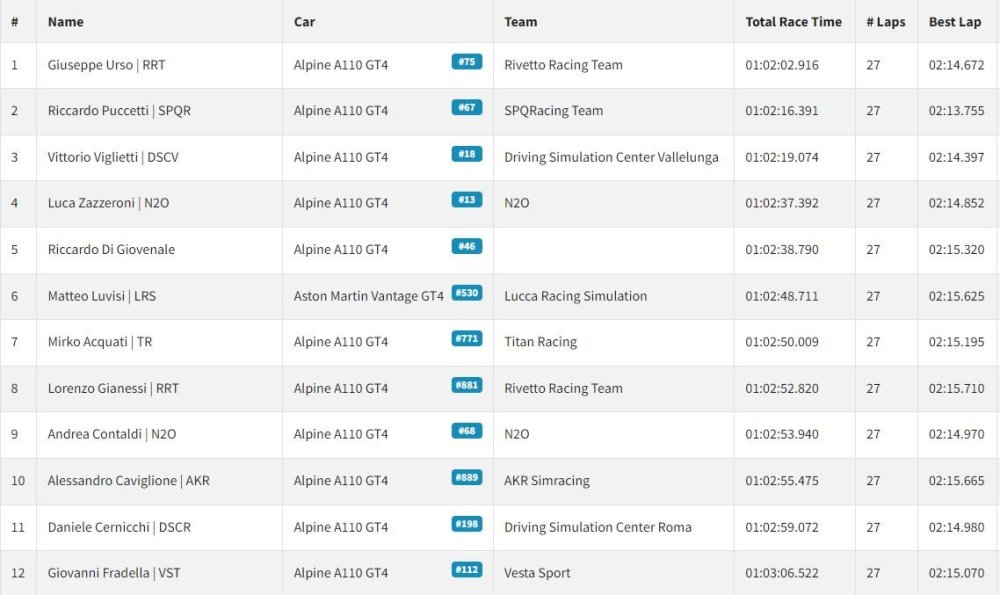
Task: Sort by Total Race Time header
Action: [793, 22]
